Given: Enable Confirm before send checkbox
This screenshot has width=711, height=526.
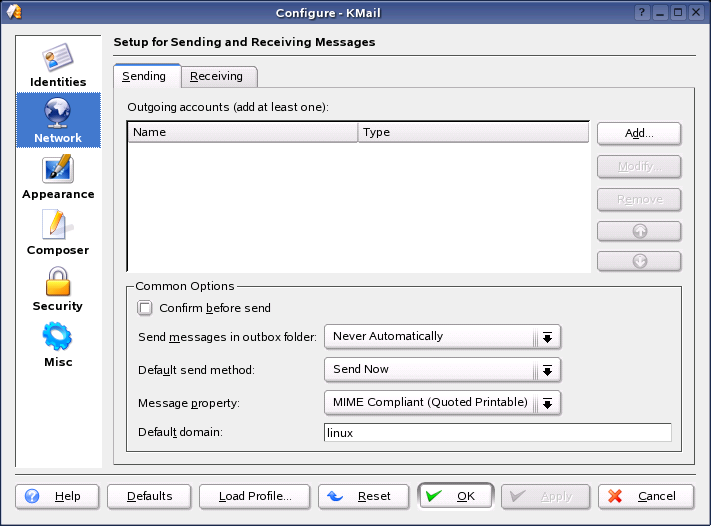Looking at the screenshot, I should tap(145, 308).
